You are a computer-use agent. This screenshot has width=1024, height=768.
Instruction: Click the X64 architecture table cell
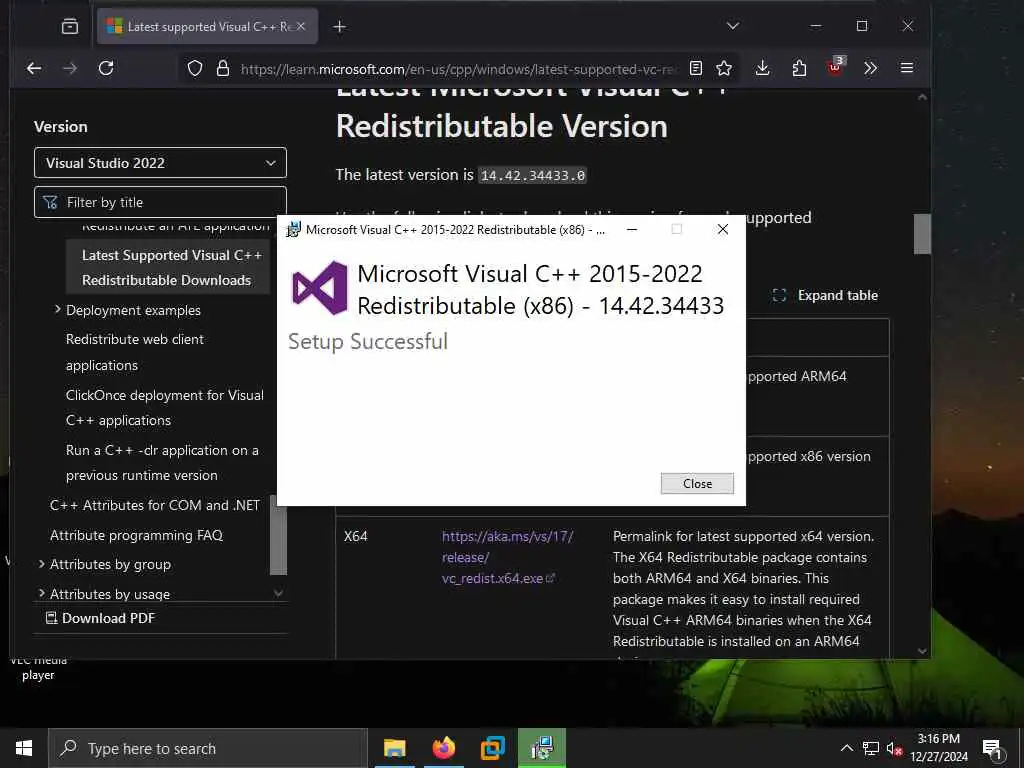tap(356, 536)
